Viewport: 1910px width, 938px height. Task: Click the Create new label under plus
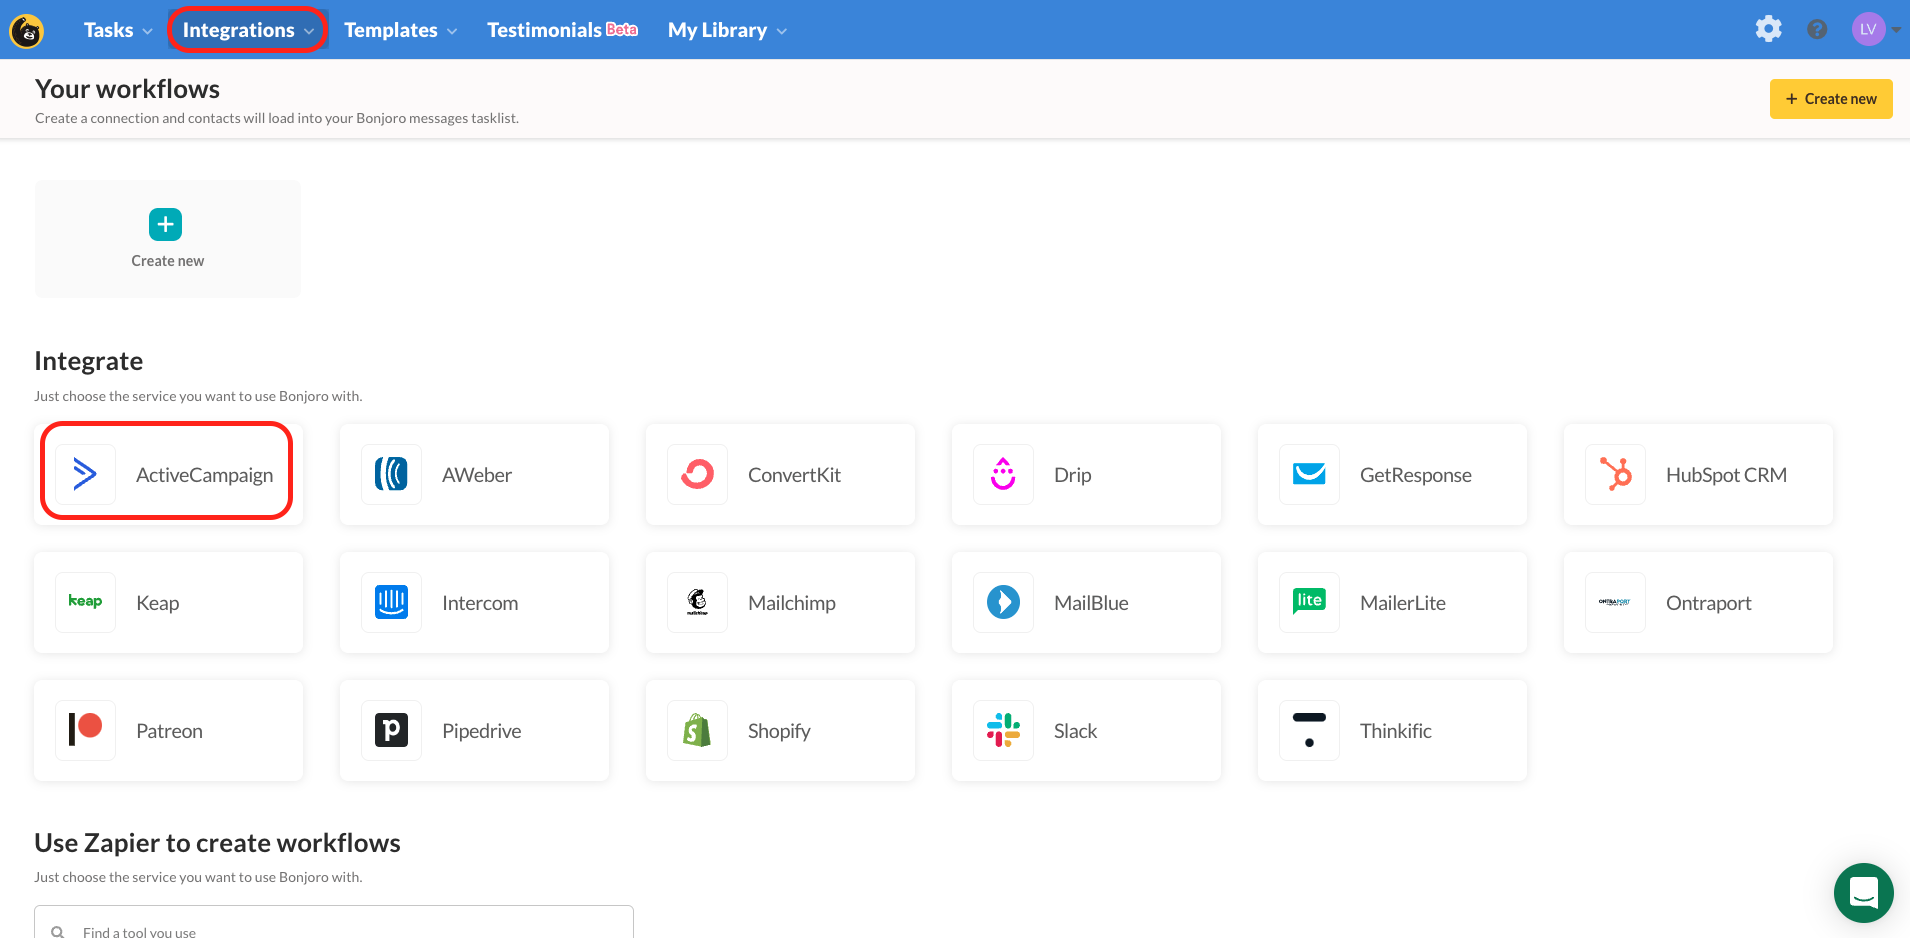point(168,261)
